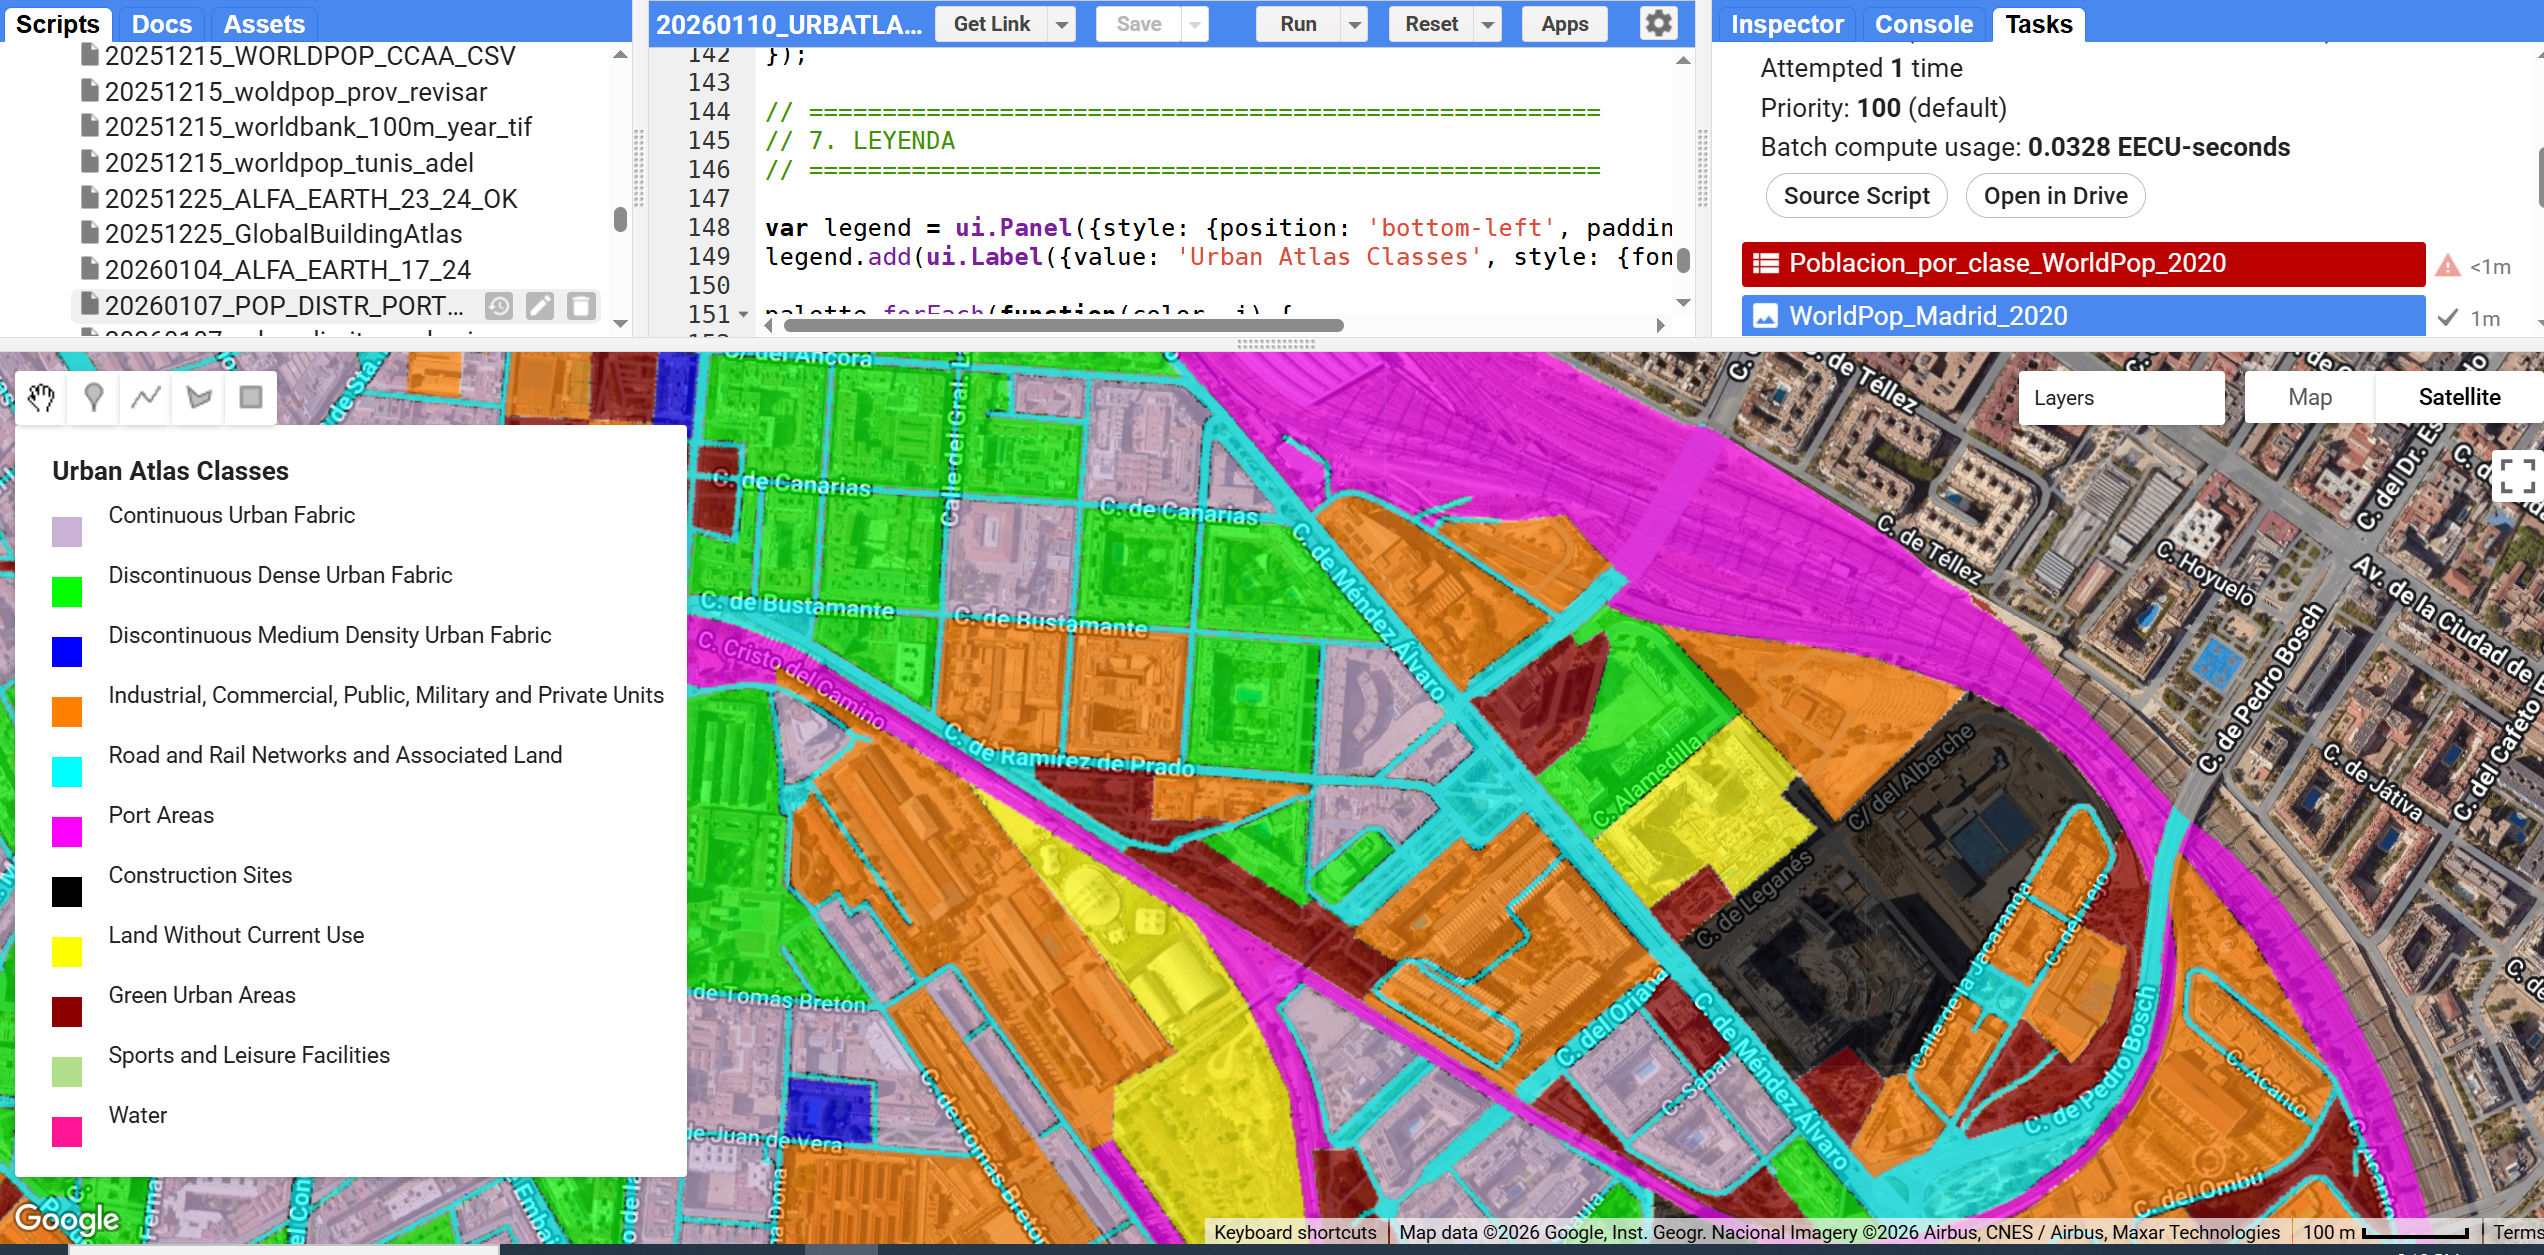Select the draw line tool

coord(146,398)
